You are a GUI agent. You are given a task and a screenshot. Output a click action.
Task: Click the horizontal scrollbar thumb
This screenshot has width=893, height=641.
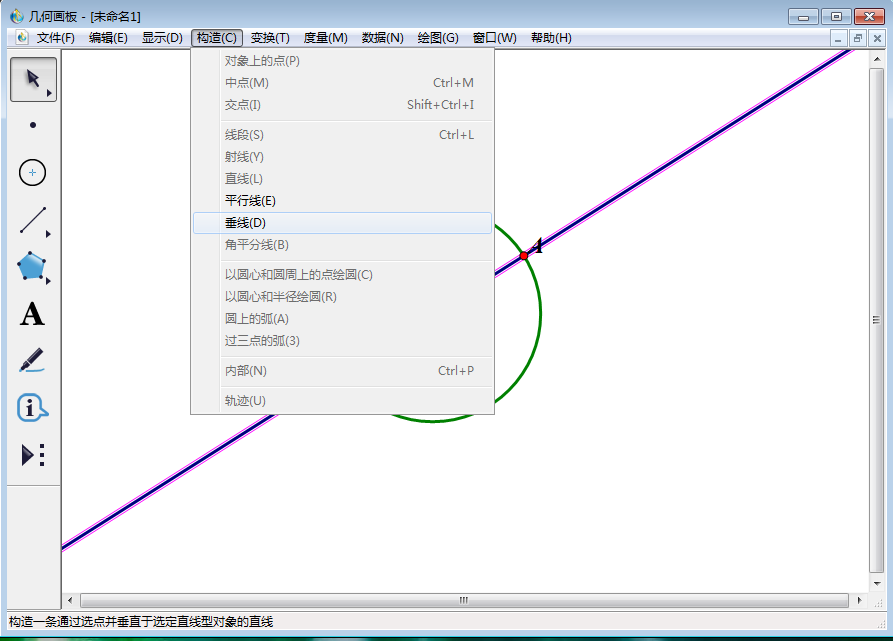464,600
